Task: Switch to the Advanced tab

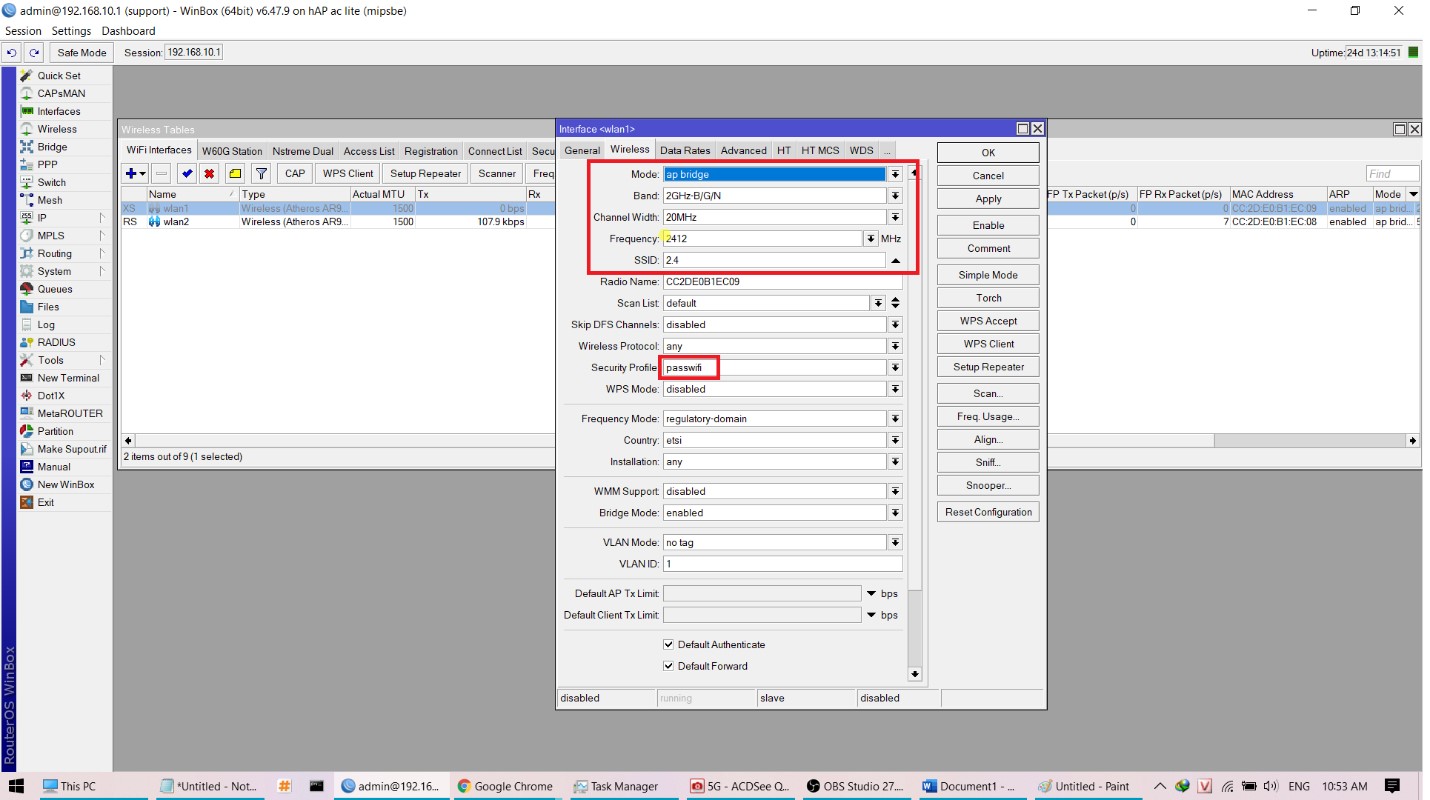Action: pos(744,151)
